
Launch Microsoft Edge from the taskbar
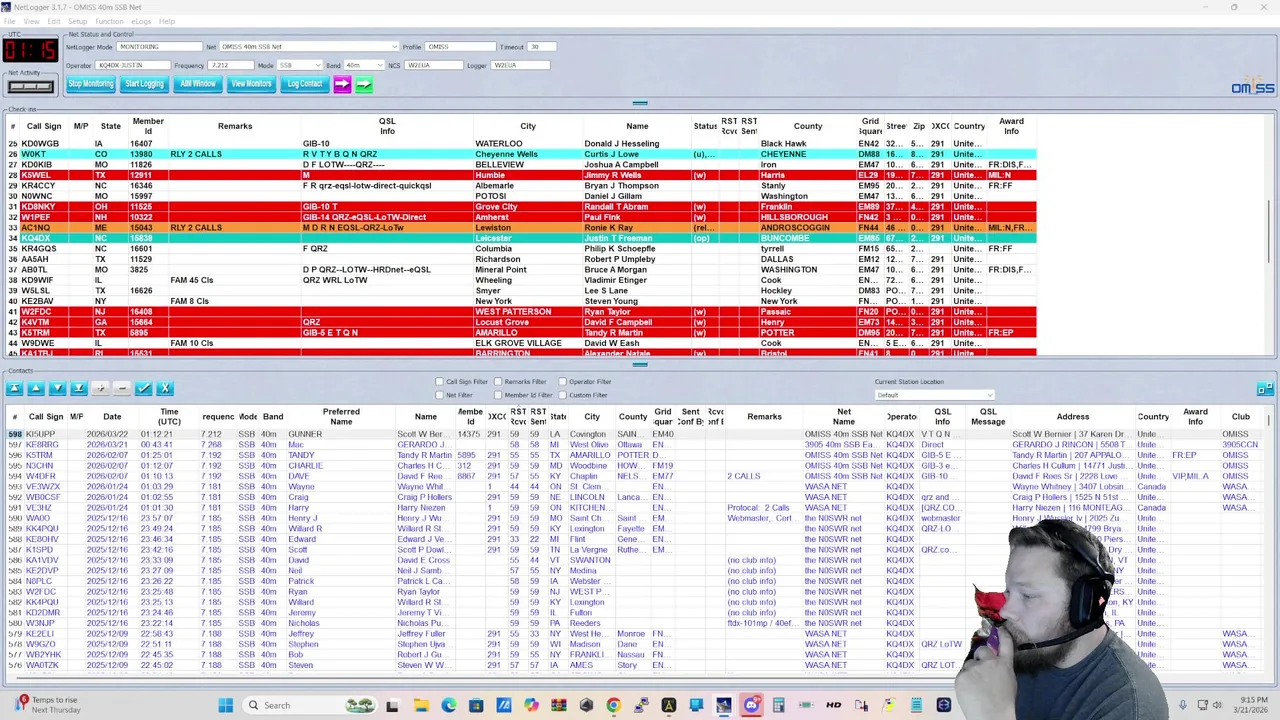(x=449, y=705)
